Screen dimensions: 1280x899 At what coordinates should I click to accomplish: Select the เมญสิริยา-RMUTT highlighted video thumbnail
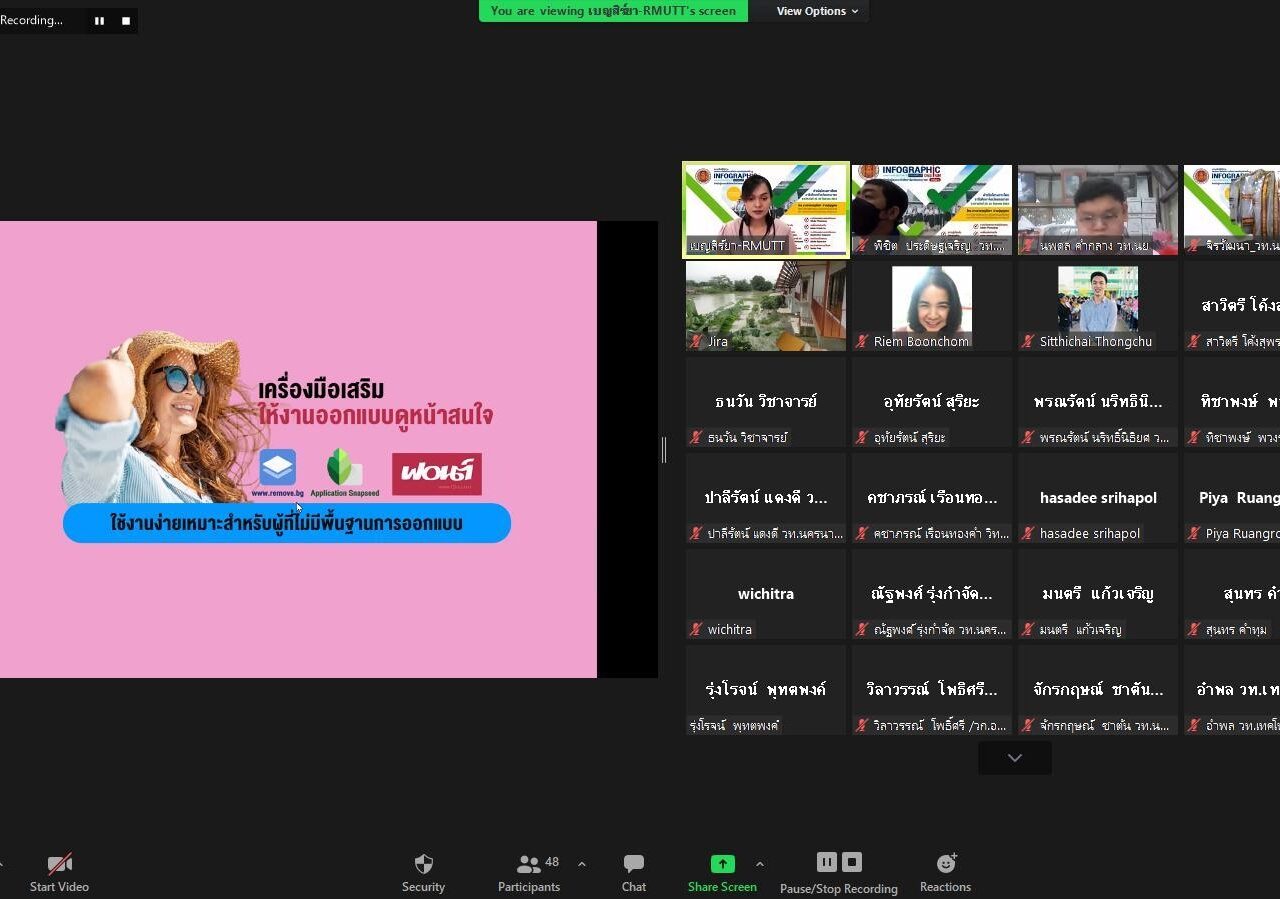click(766, 210)
